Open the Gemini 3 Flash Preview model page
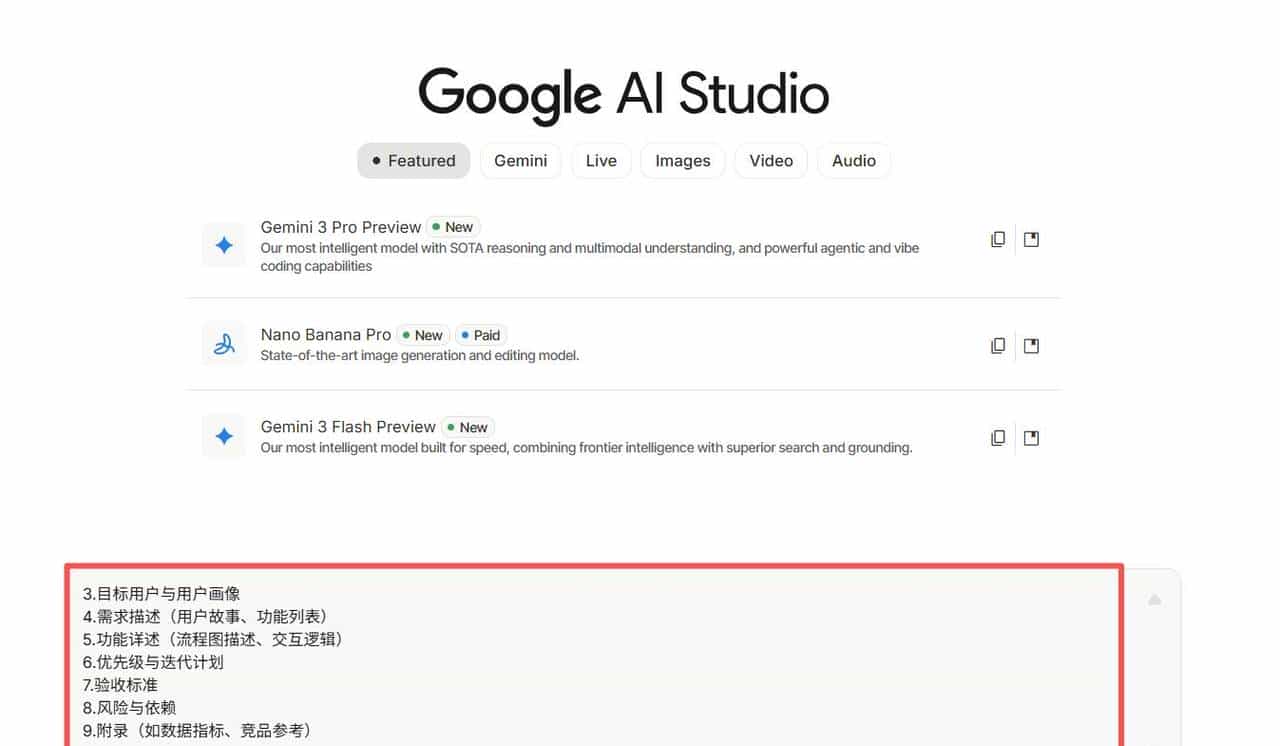Image resolution: width=1280 pixels, height=746 pixels. click(347, 426)
